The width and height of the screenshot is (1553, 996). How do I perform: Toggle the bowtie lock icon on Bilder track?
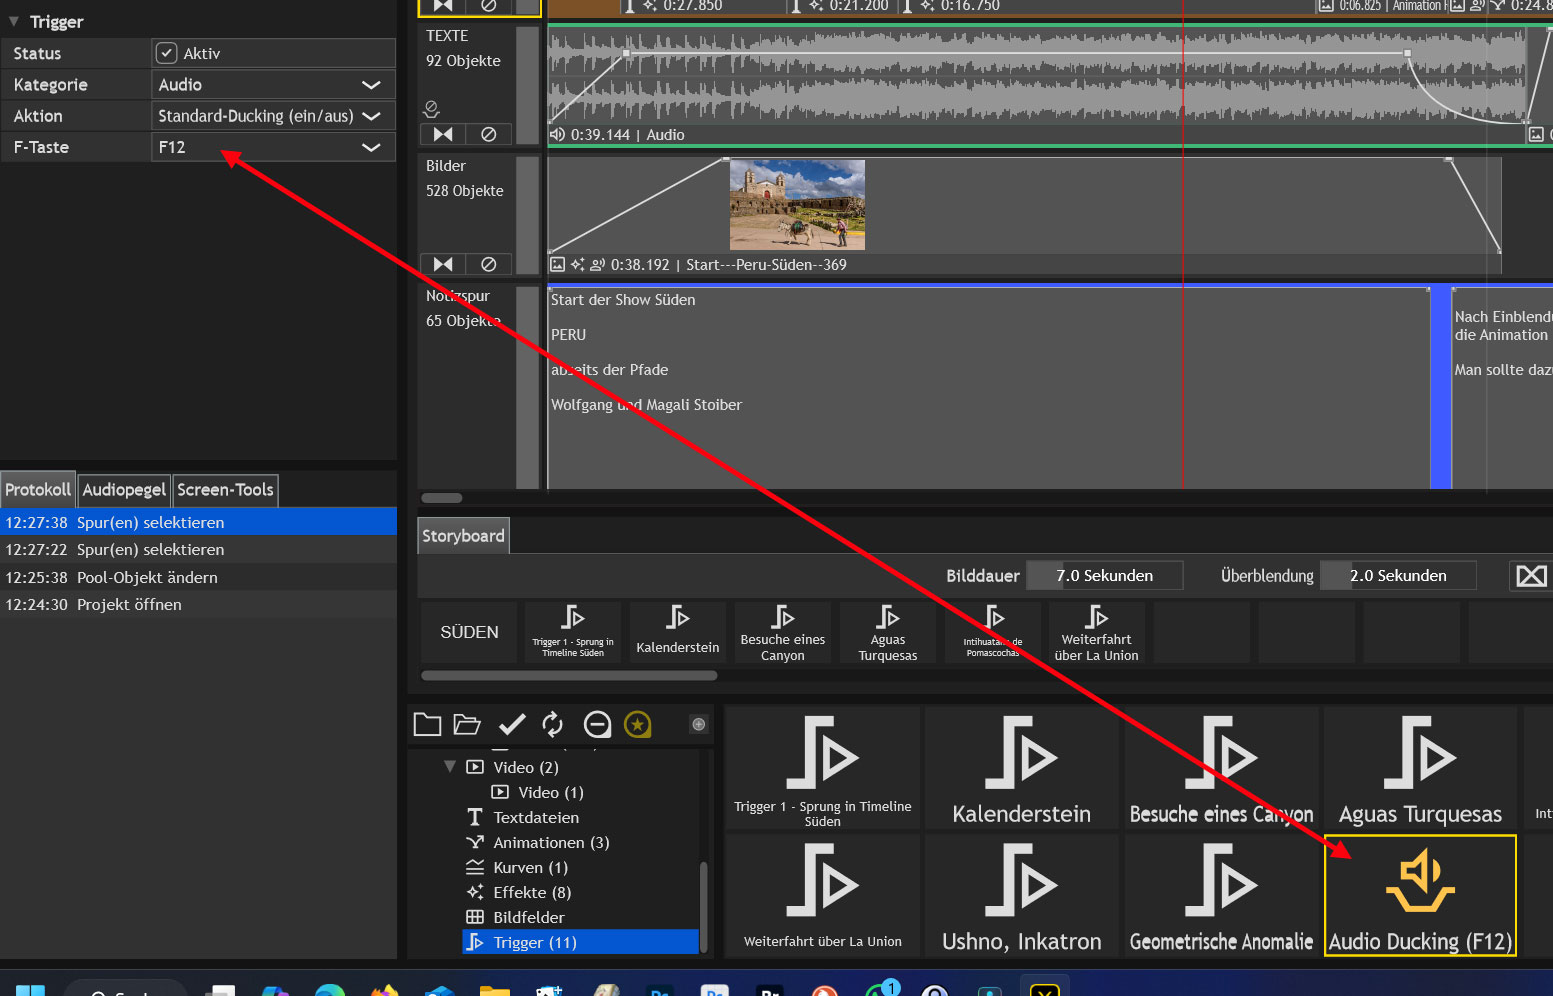pos(443,264)
